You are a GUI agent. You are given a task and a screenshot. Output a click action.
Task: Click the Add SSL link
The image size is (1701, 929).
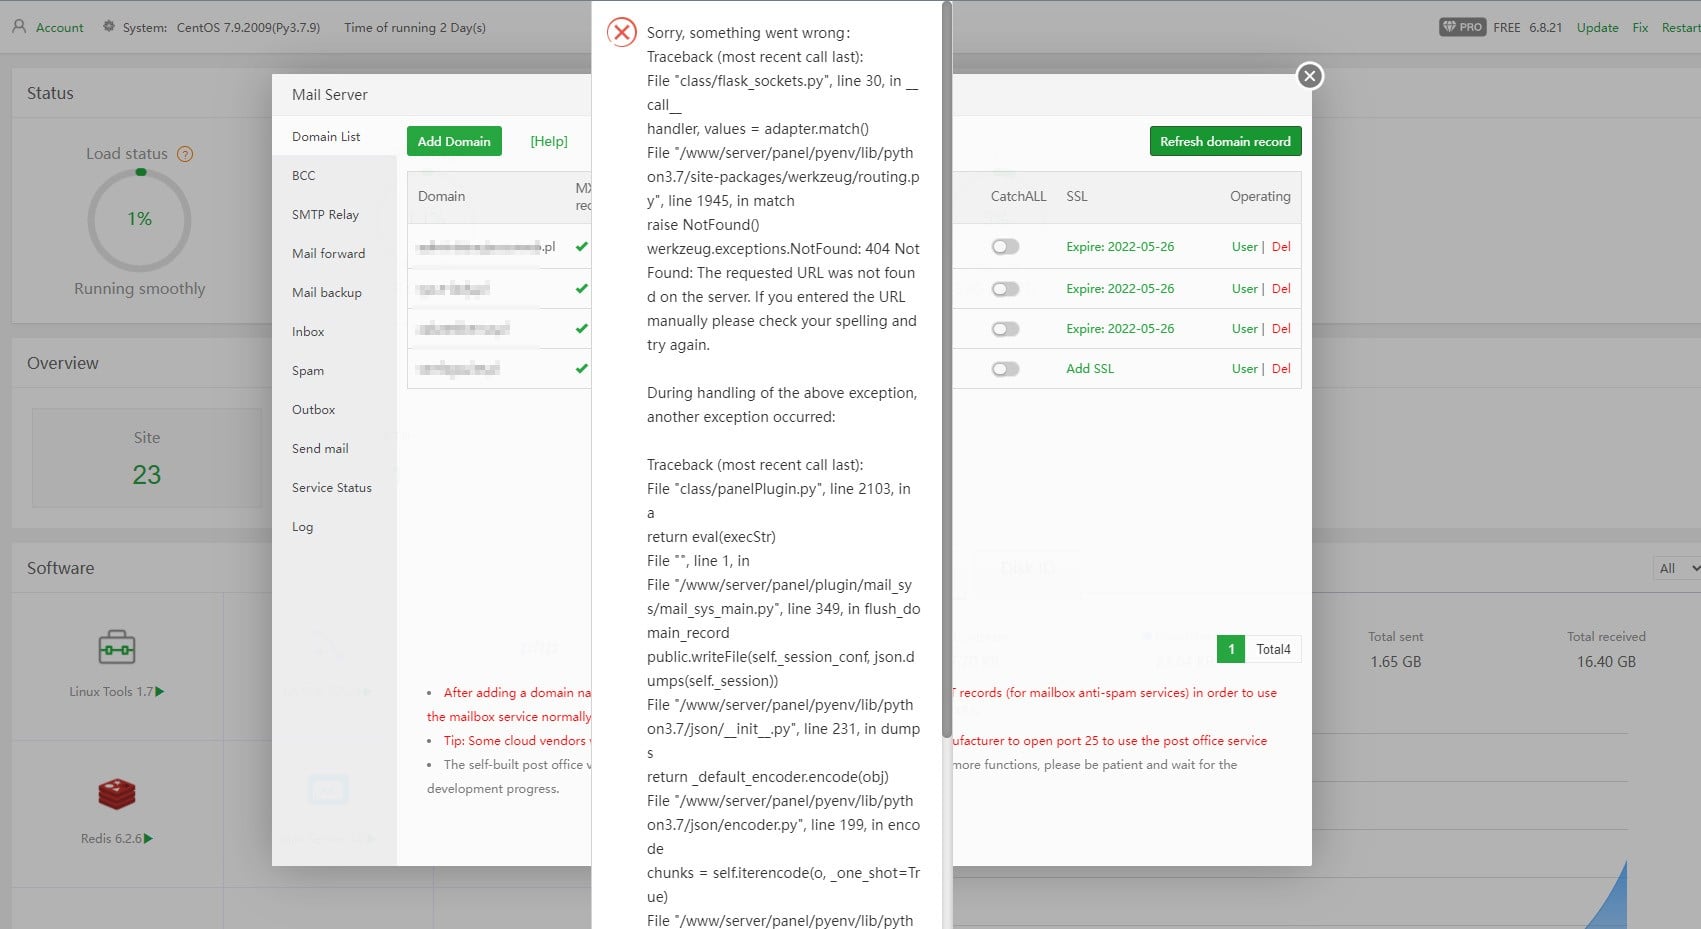1090,369
